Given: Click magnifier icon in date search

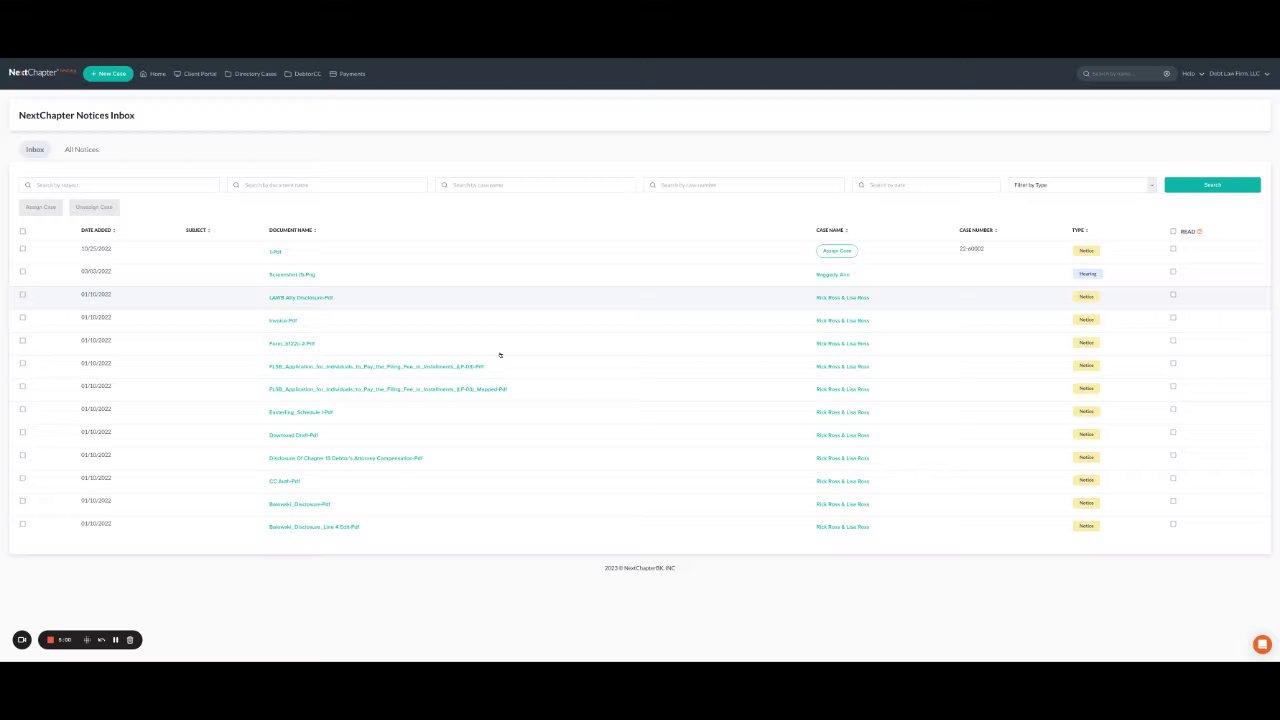Looking at the screenshot, I should point(861,185).
